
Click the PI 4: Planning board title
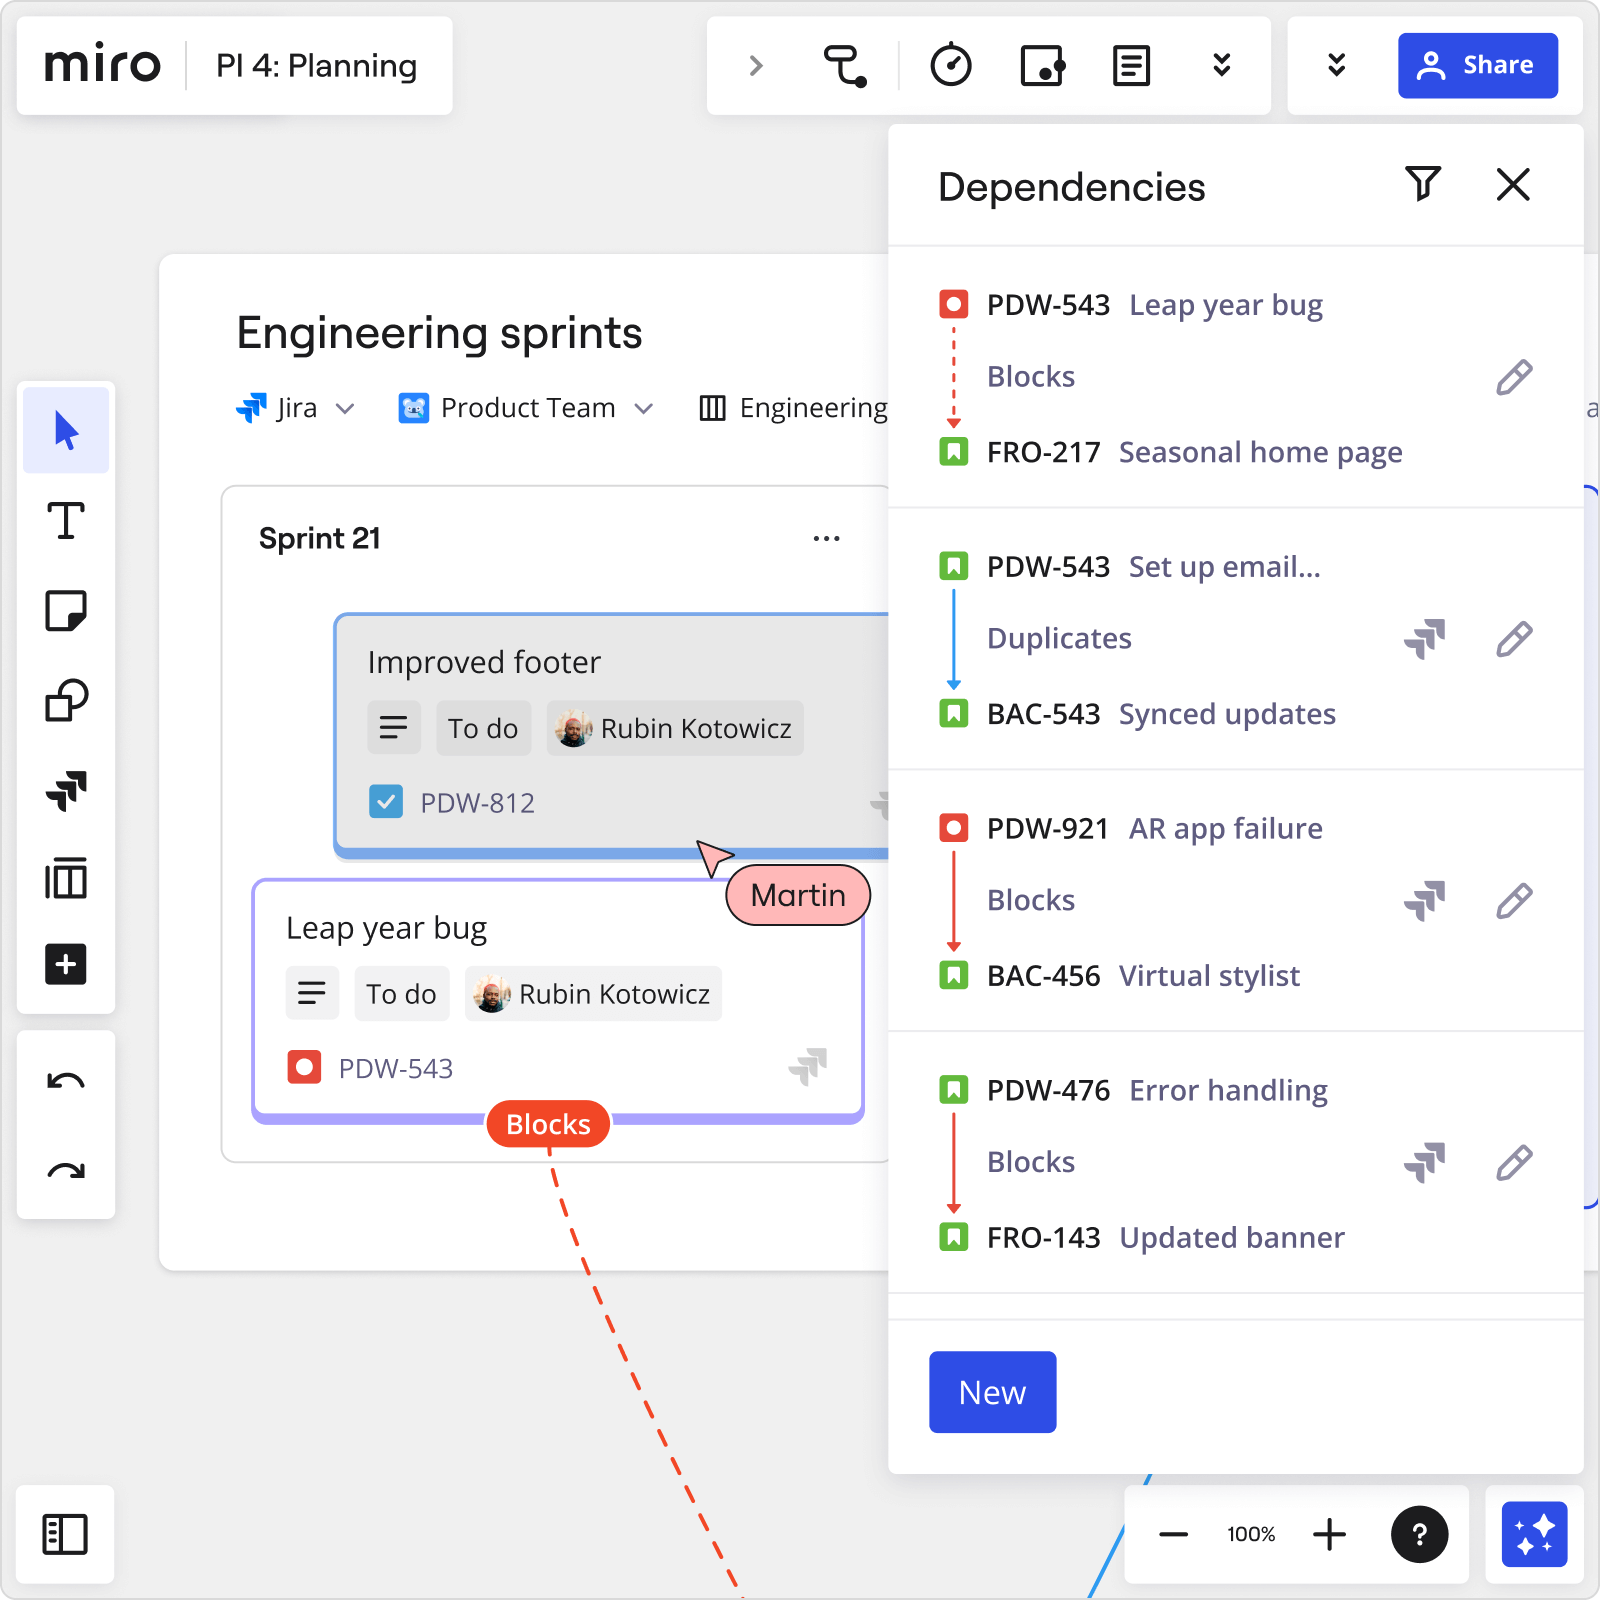point(316,66)
